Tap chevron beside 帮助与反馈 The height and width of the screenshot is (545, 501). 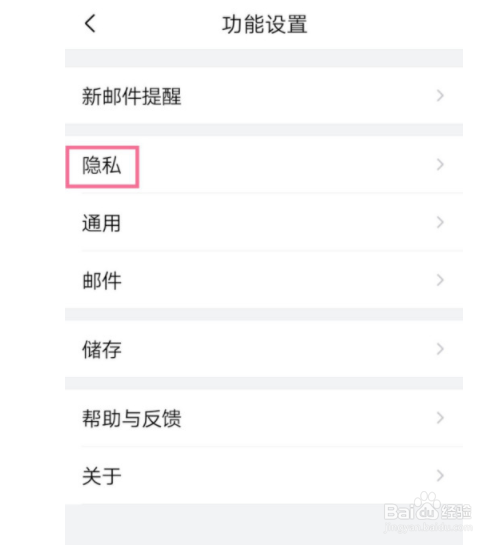[440, 418]
